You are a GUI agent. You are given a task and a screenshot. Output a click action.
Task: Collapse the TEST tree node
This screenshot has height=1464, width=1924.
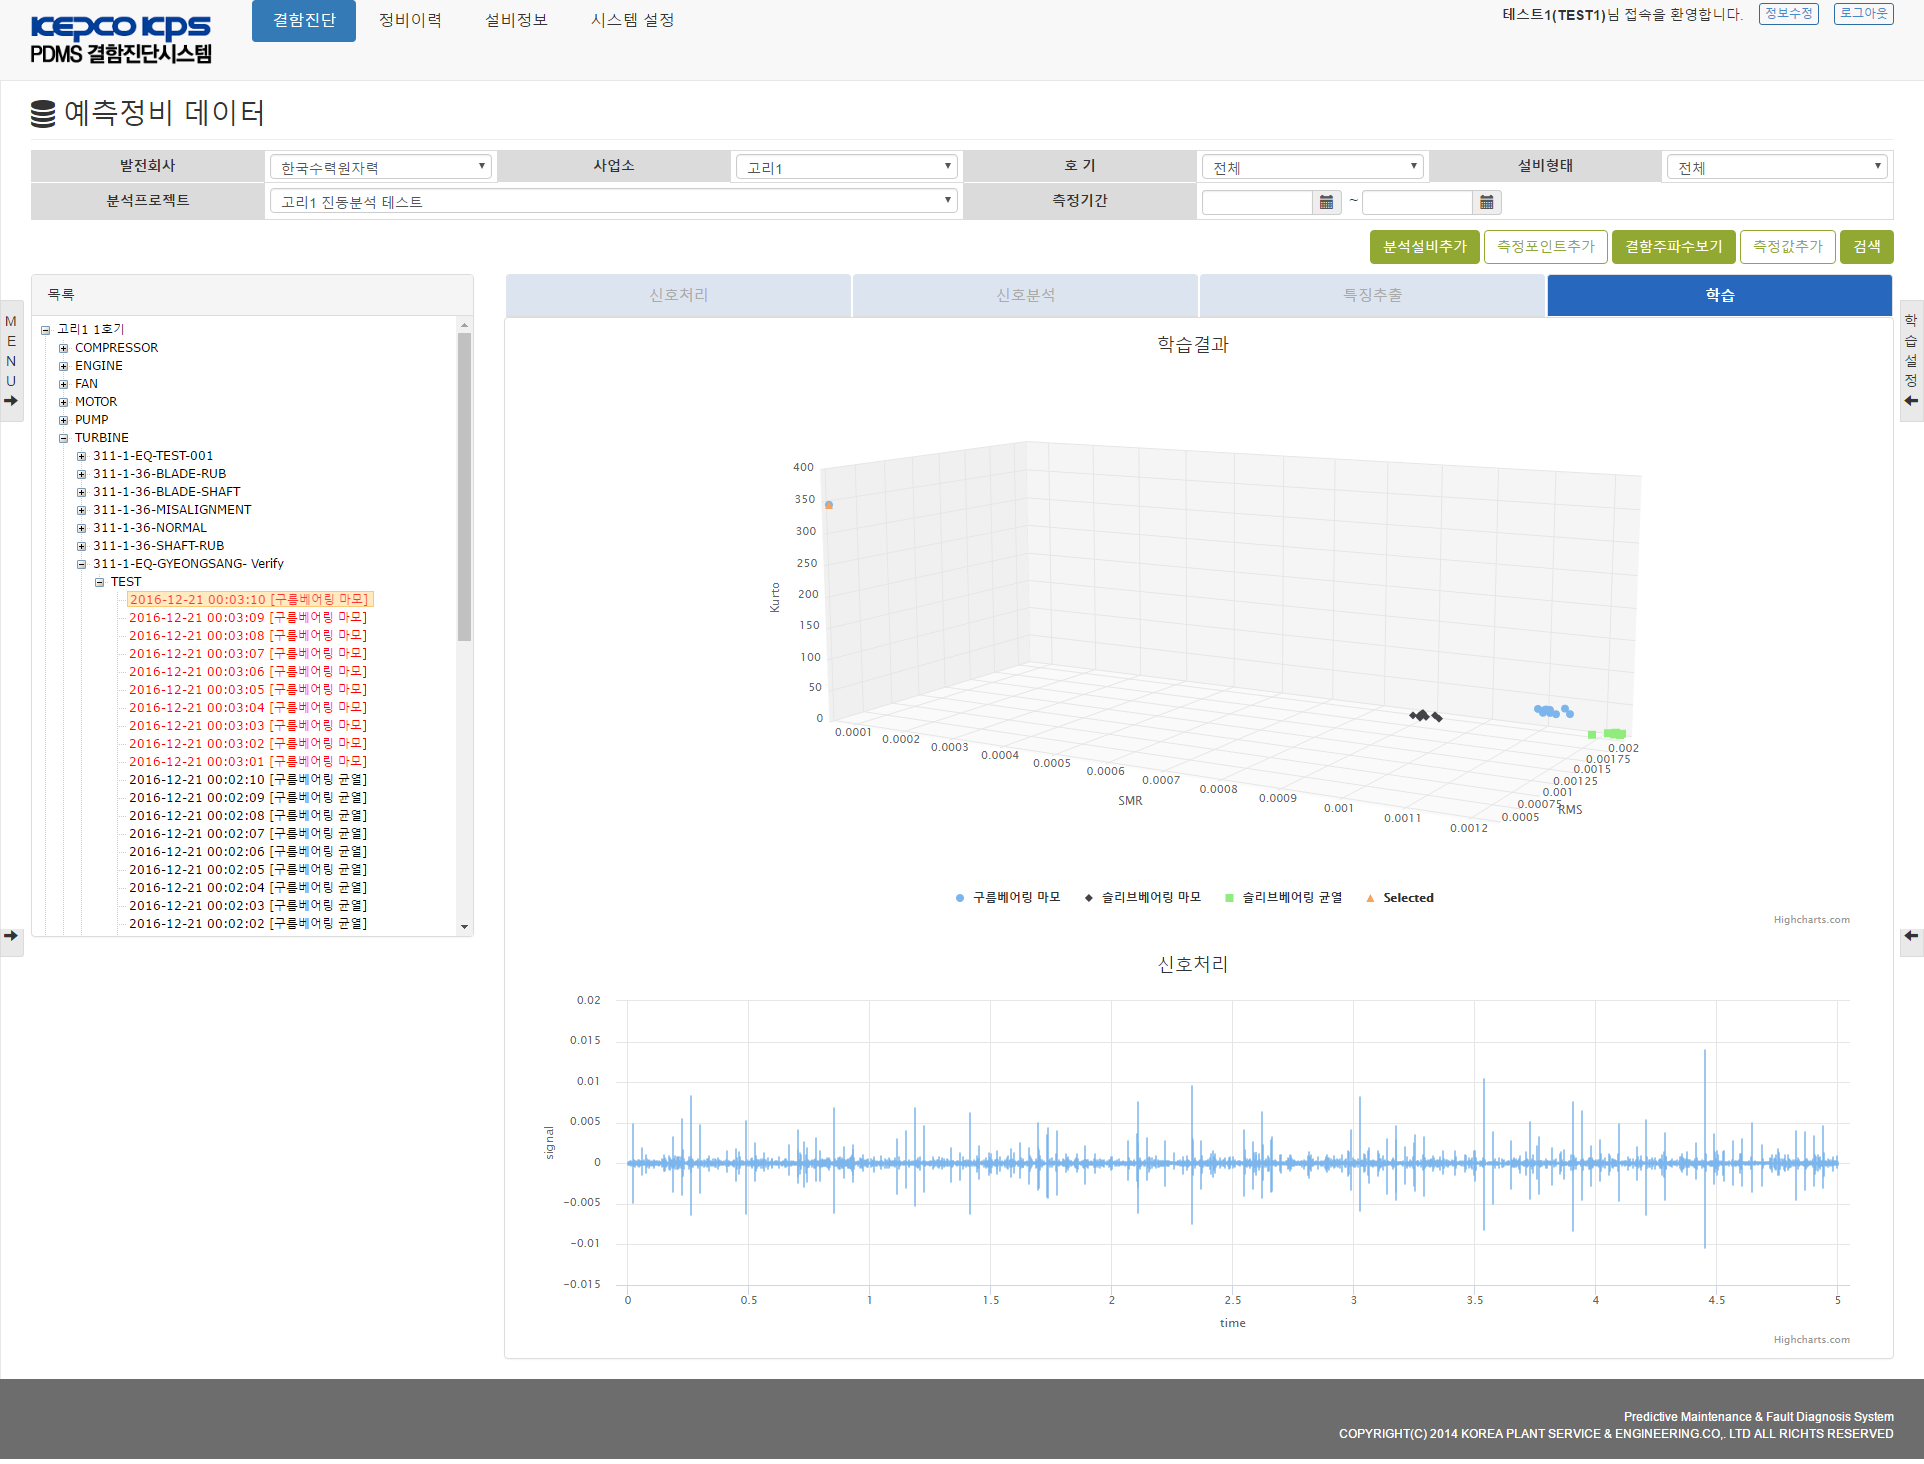coord(100,582)
